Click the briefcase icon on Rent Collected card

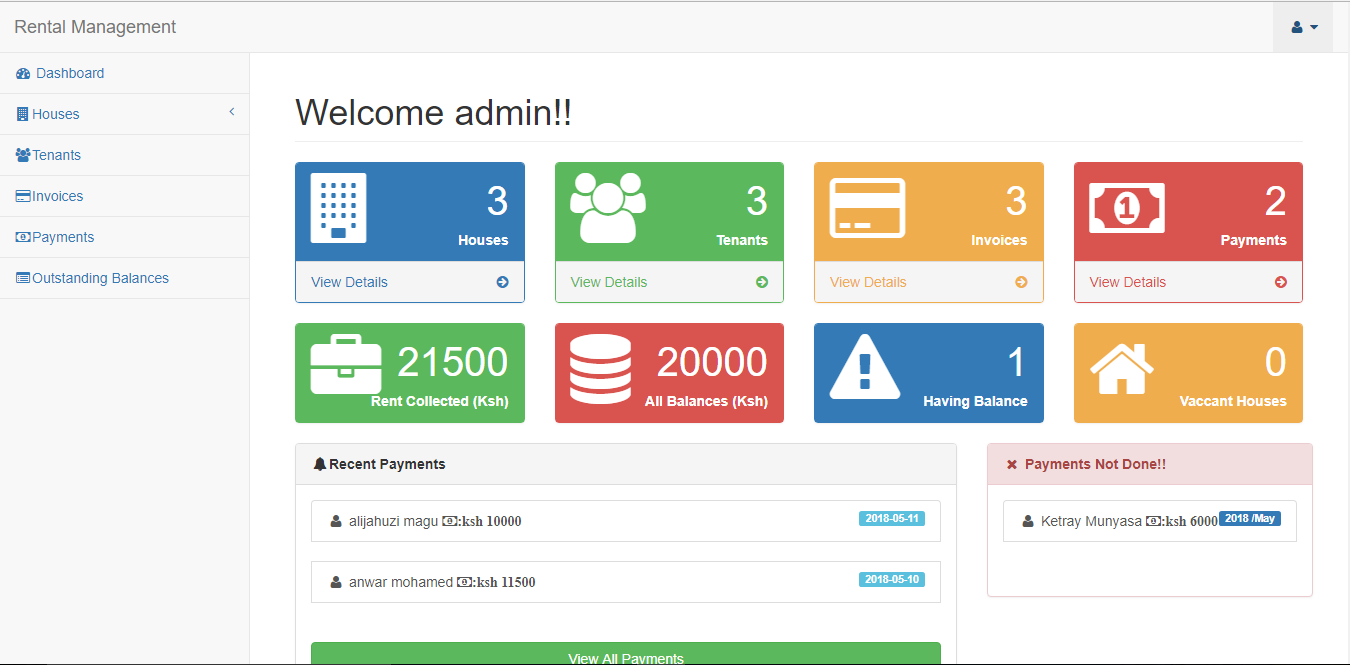coord(345,365)
